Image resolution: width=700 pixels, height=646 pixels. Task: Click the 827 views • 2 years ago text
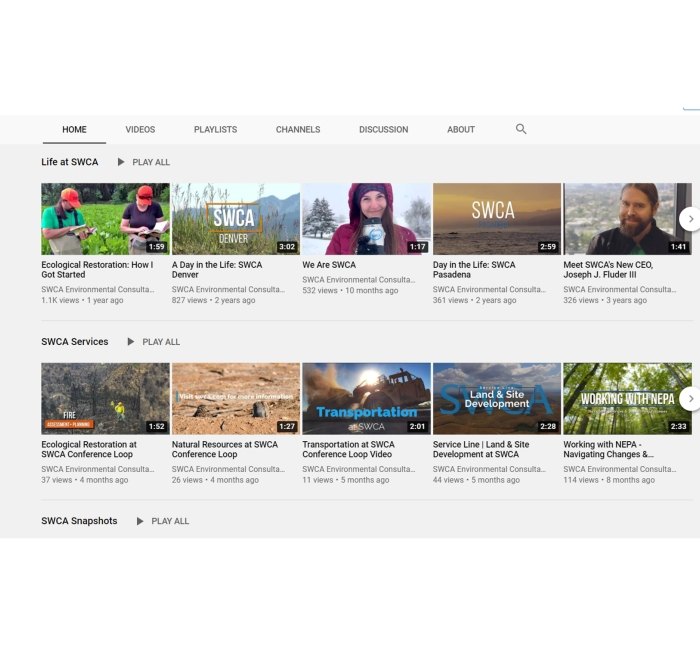coord(213,300)
